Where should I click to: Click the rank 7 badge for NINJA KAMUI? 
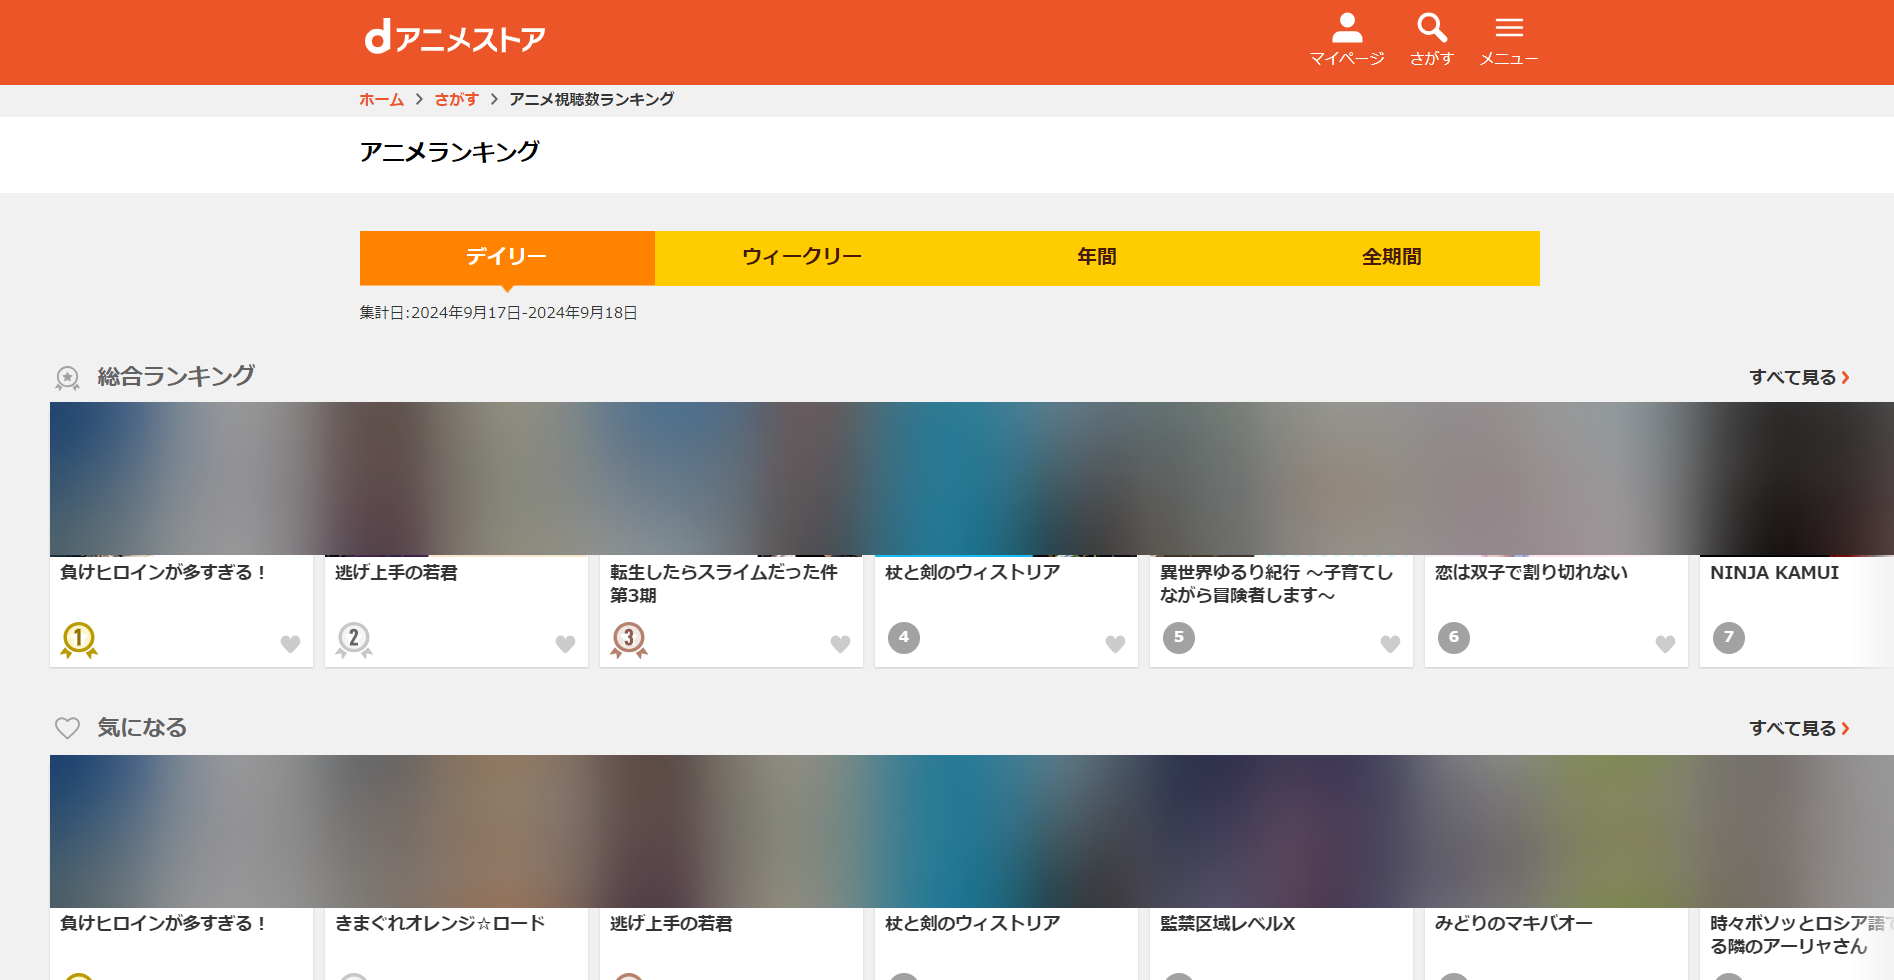click(x=1729, y=637)
